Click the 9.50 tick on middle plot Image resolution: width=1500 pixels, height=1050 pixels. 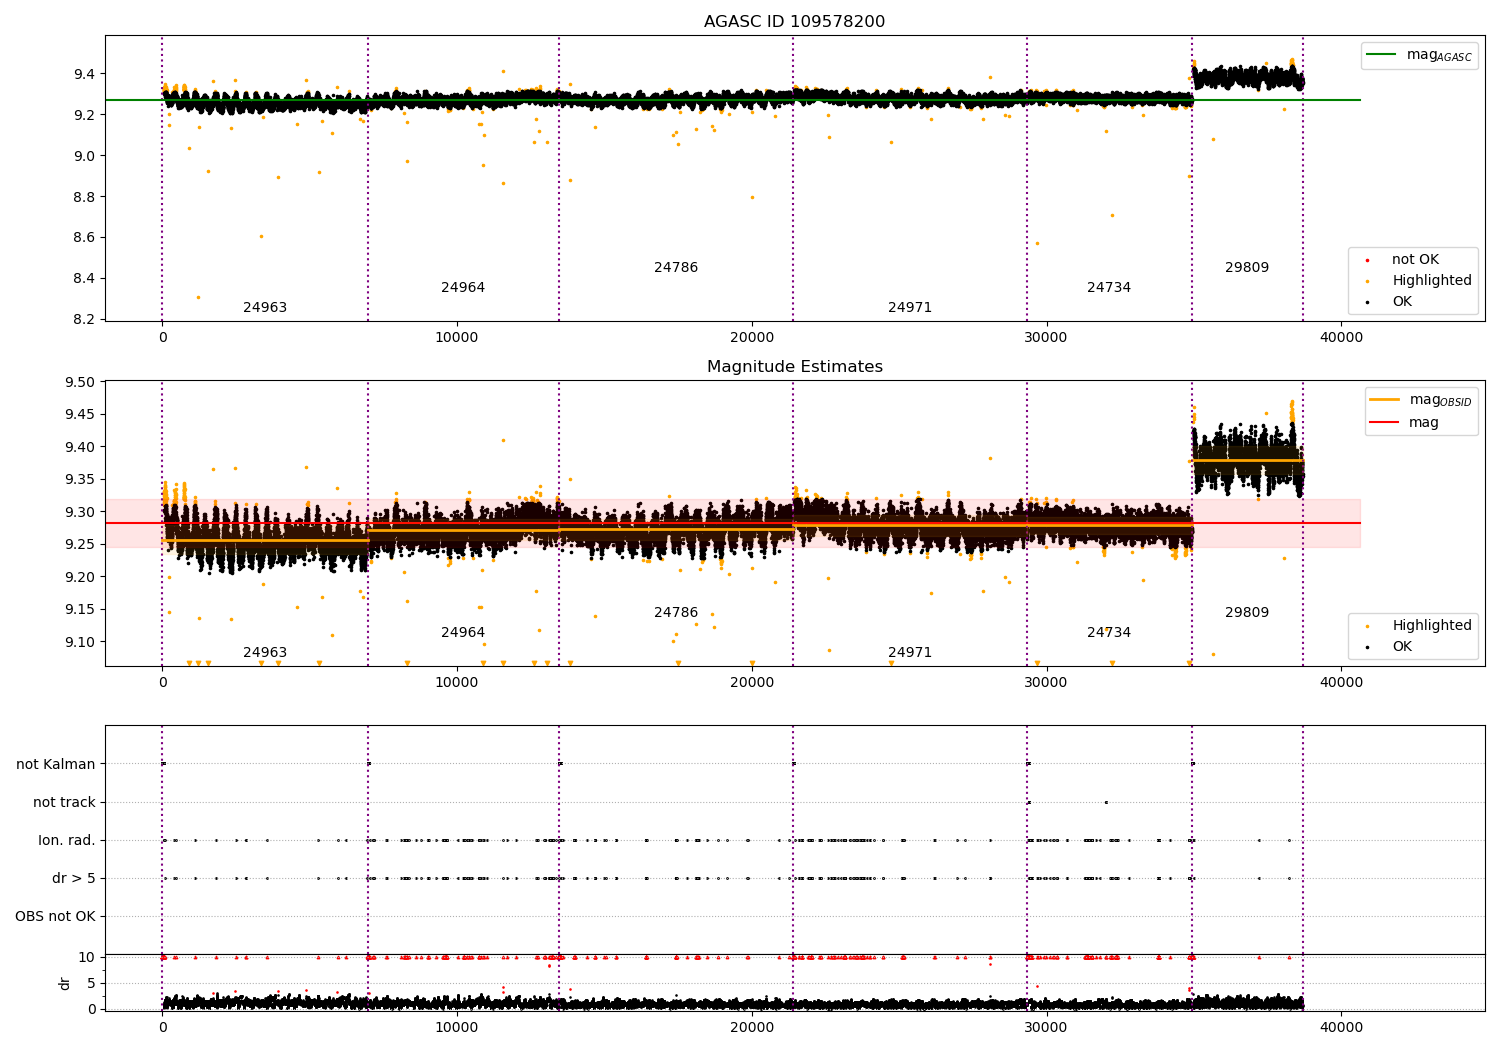click(x=80, y=383)
